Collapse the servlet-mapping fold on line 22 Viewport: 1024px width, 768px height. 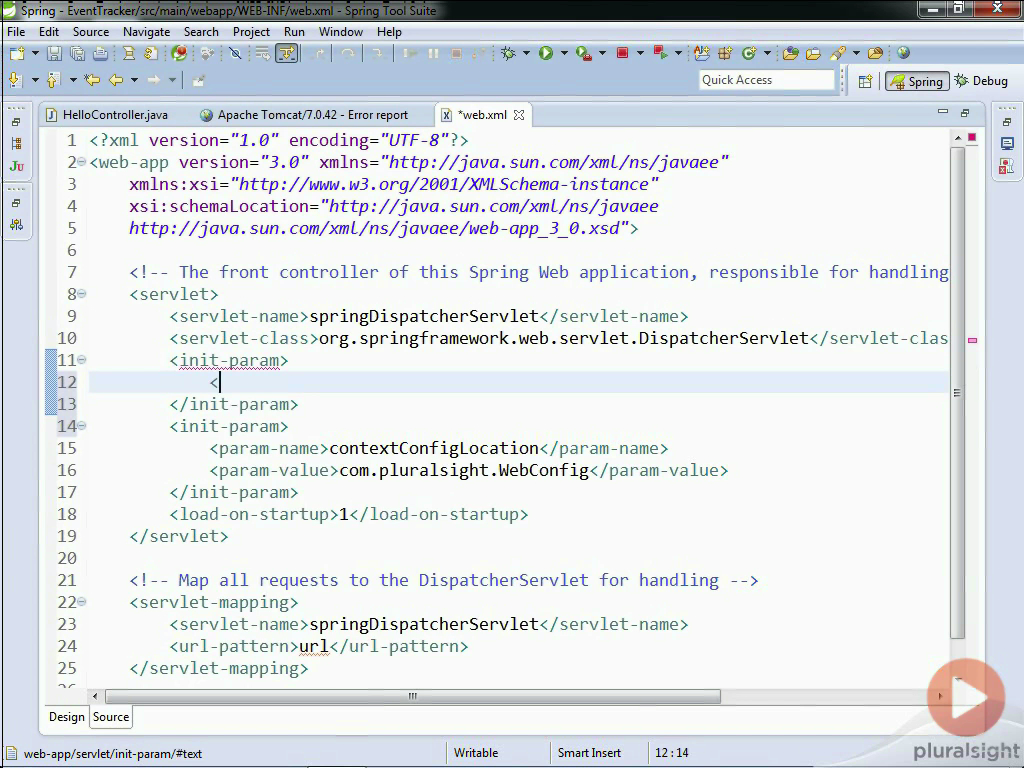(82, 602)
